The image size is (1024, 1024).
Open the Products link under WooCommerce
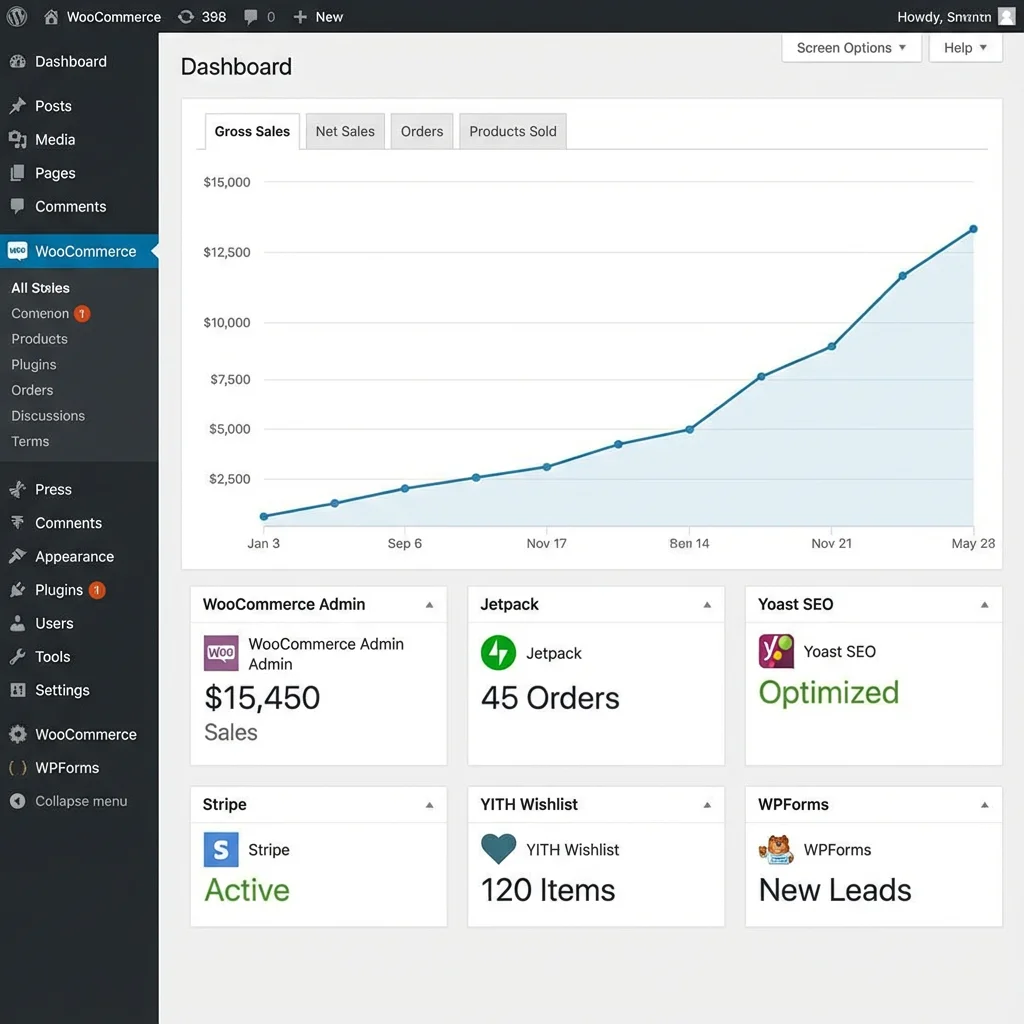(39, 338)
